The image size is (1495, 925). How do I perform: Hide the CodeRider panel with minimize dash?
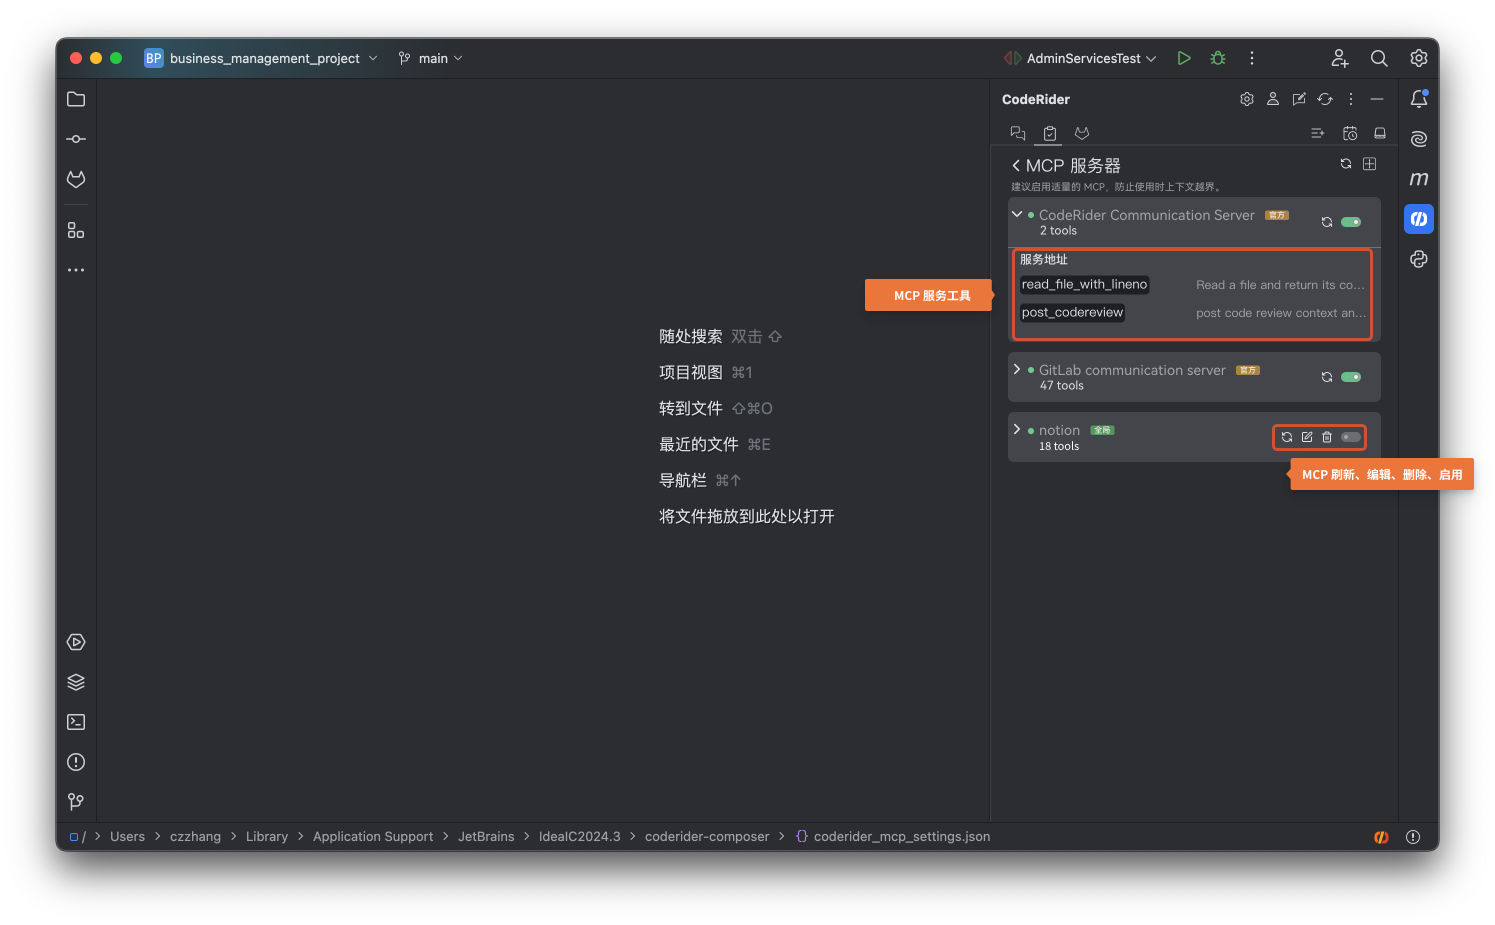click(1377, 99)
